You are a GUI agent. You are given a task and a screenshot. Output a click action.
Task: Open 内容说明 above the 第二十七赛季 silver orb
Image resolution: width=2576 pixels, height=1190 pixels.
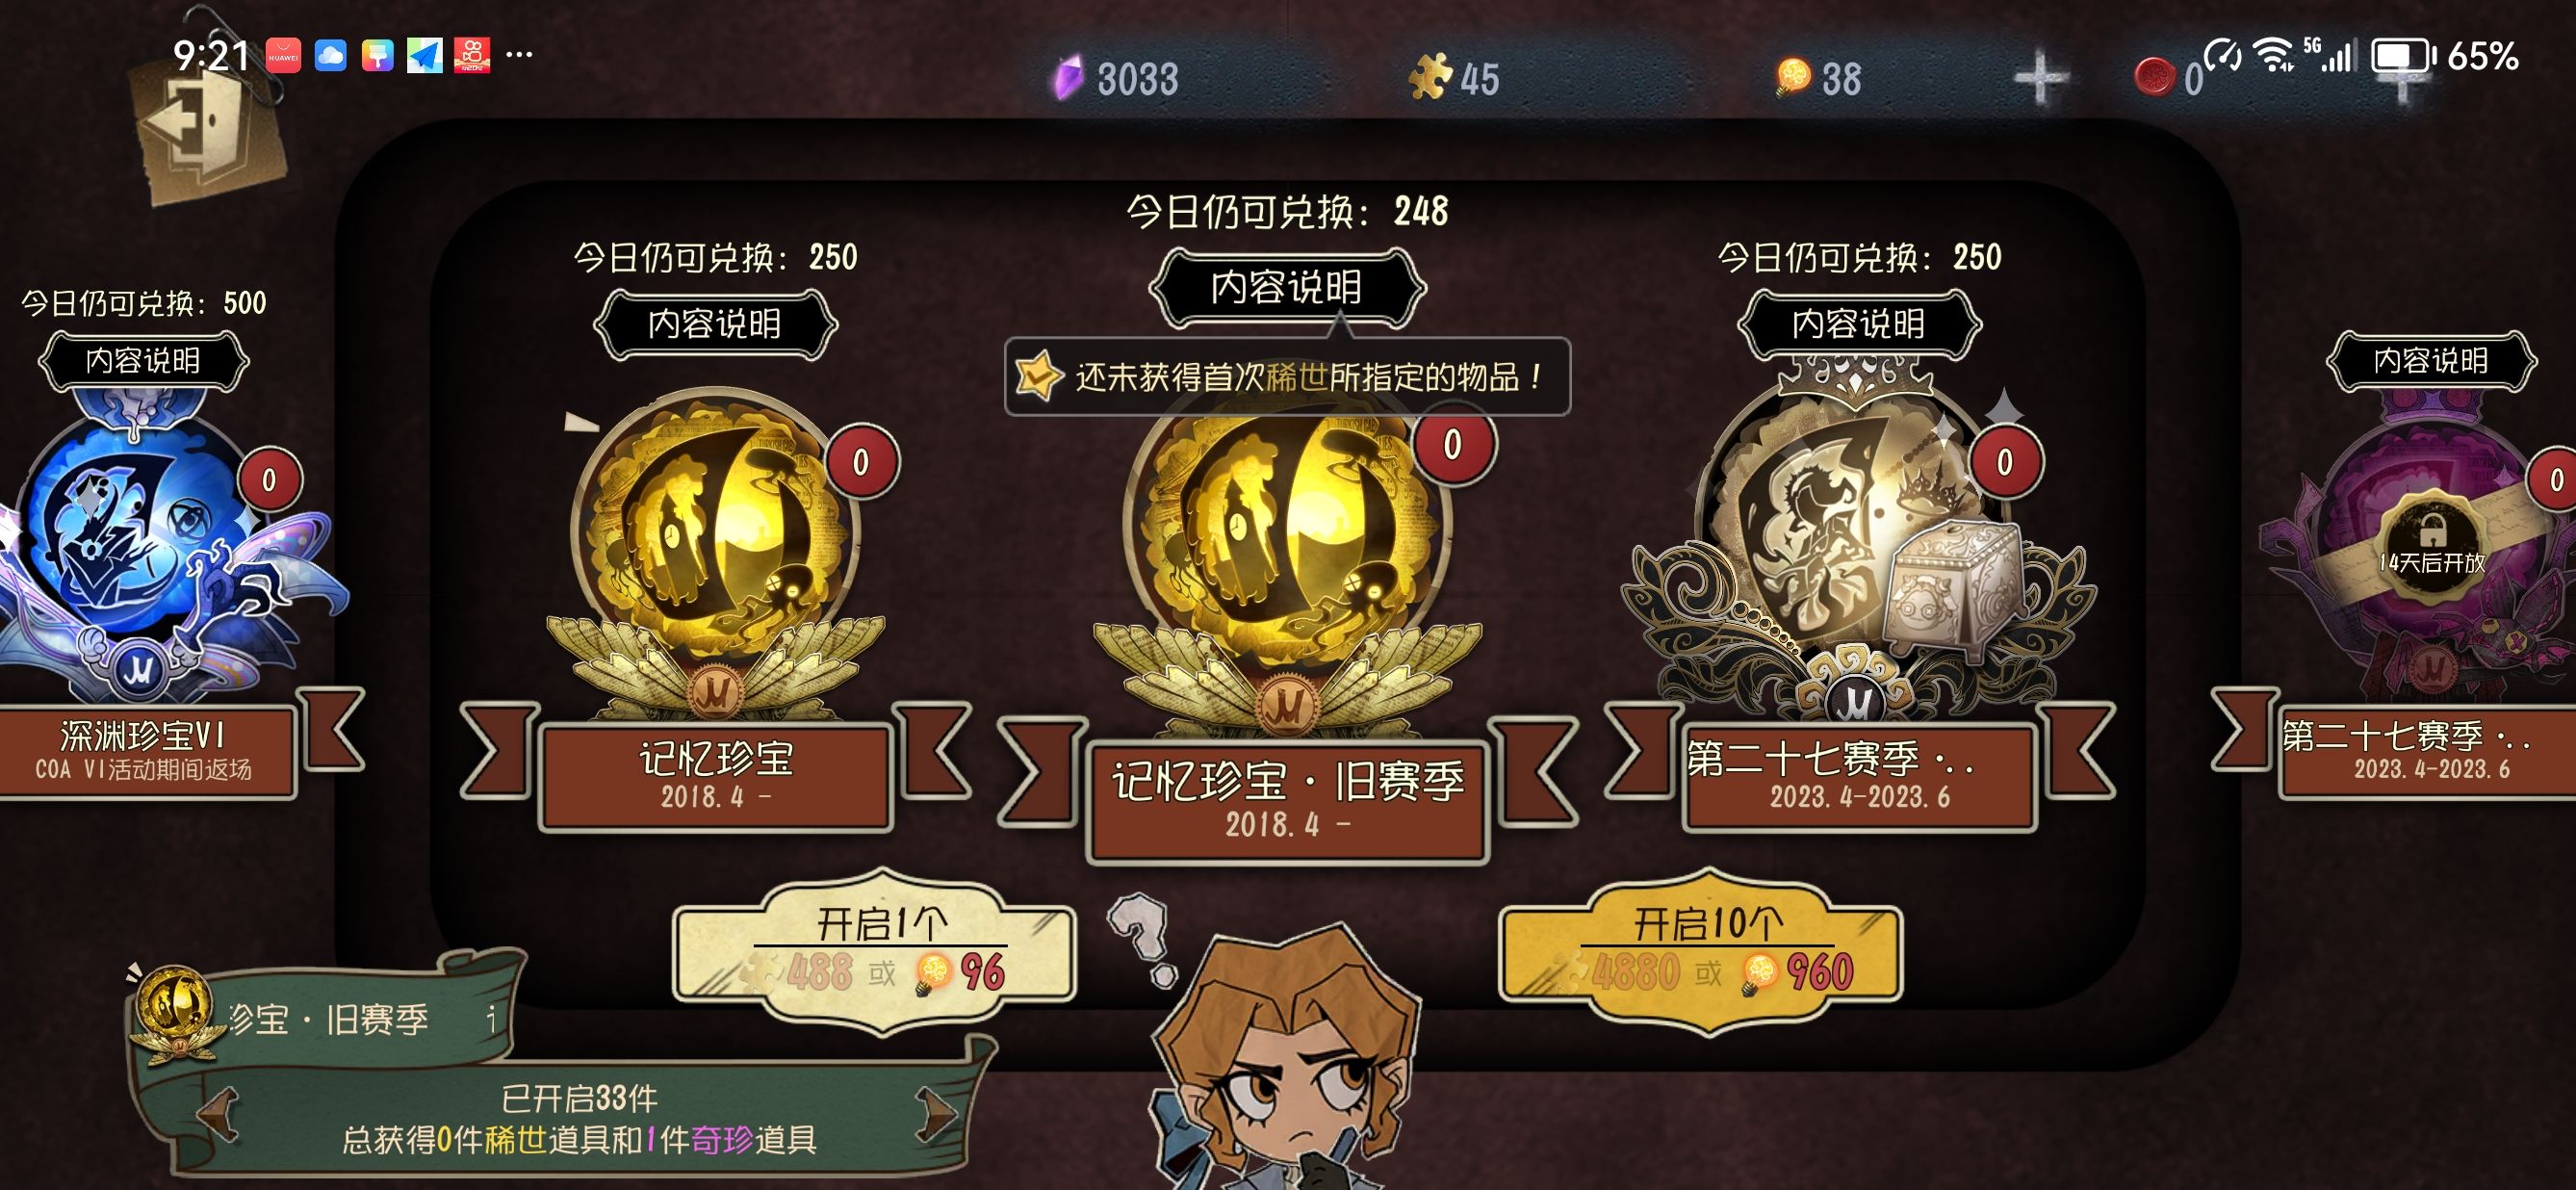tap(1859, 324)
